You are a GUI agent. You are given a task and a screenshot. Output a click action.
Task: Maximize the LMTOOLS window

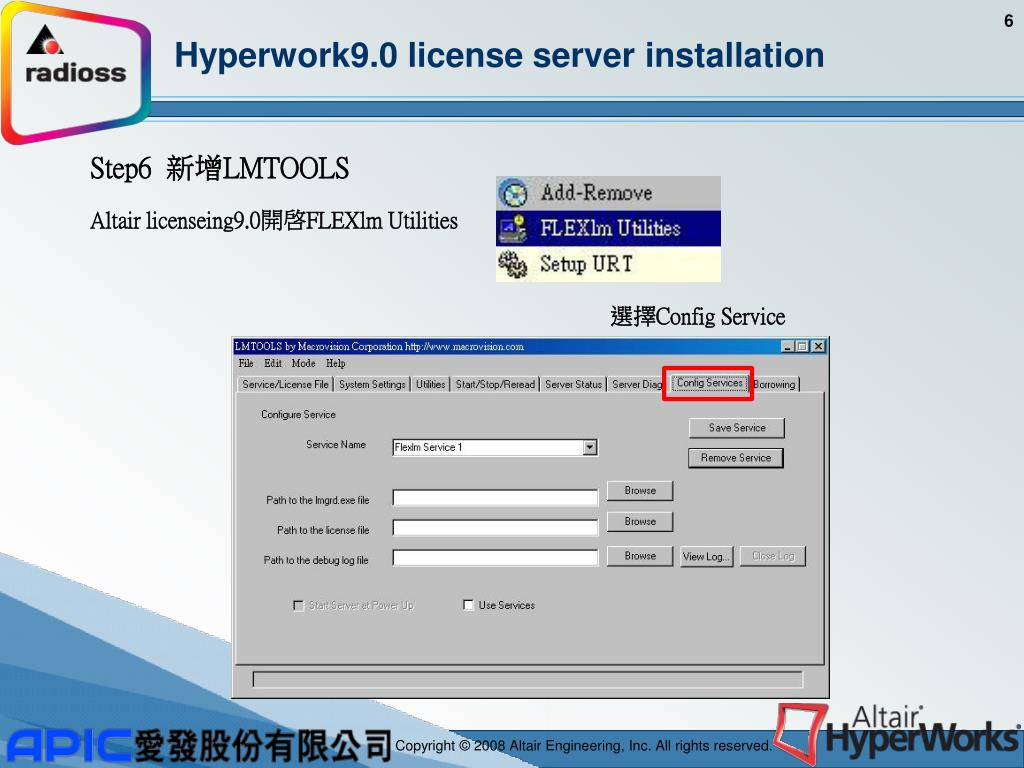[803, 347]
